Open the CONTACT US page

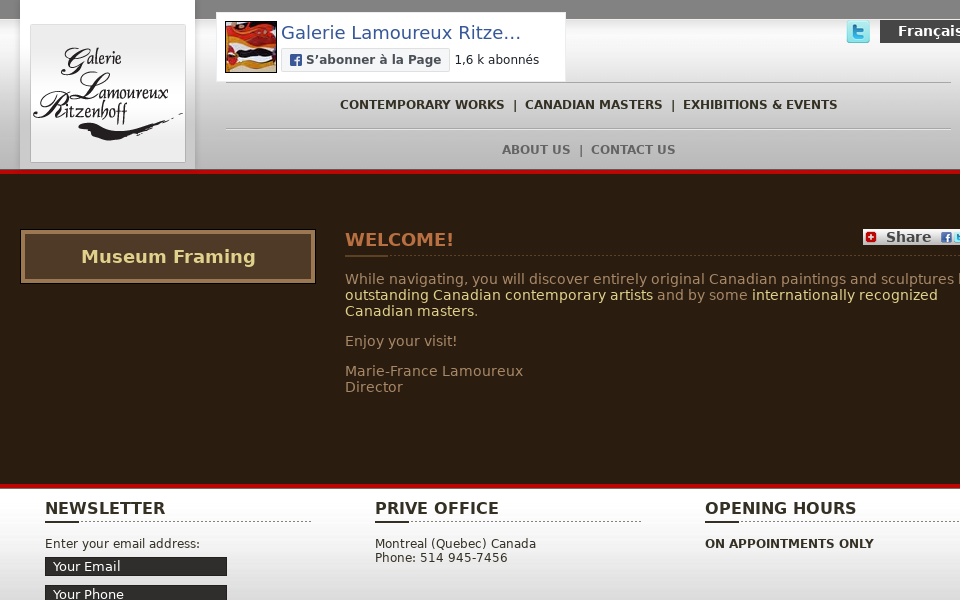[632, 149]
